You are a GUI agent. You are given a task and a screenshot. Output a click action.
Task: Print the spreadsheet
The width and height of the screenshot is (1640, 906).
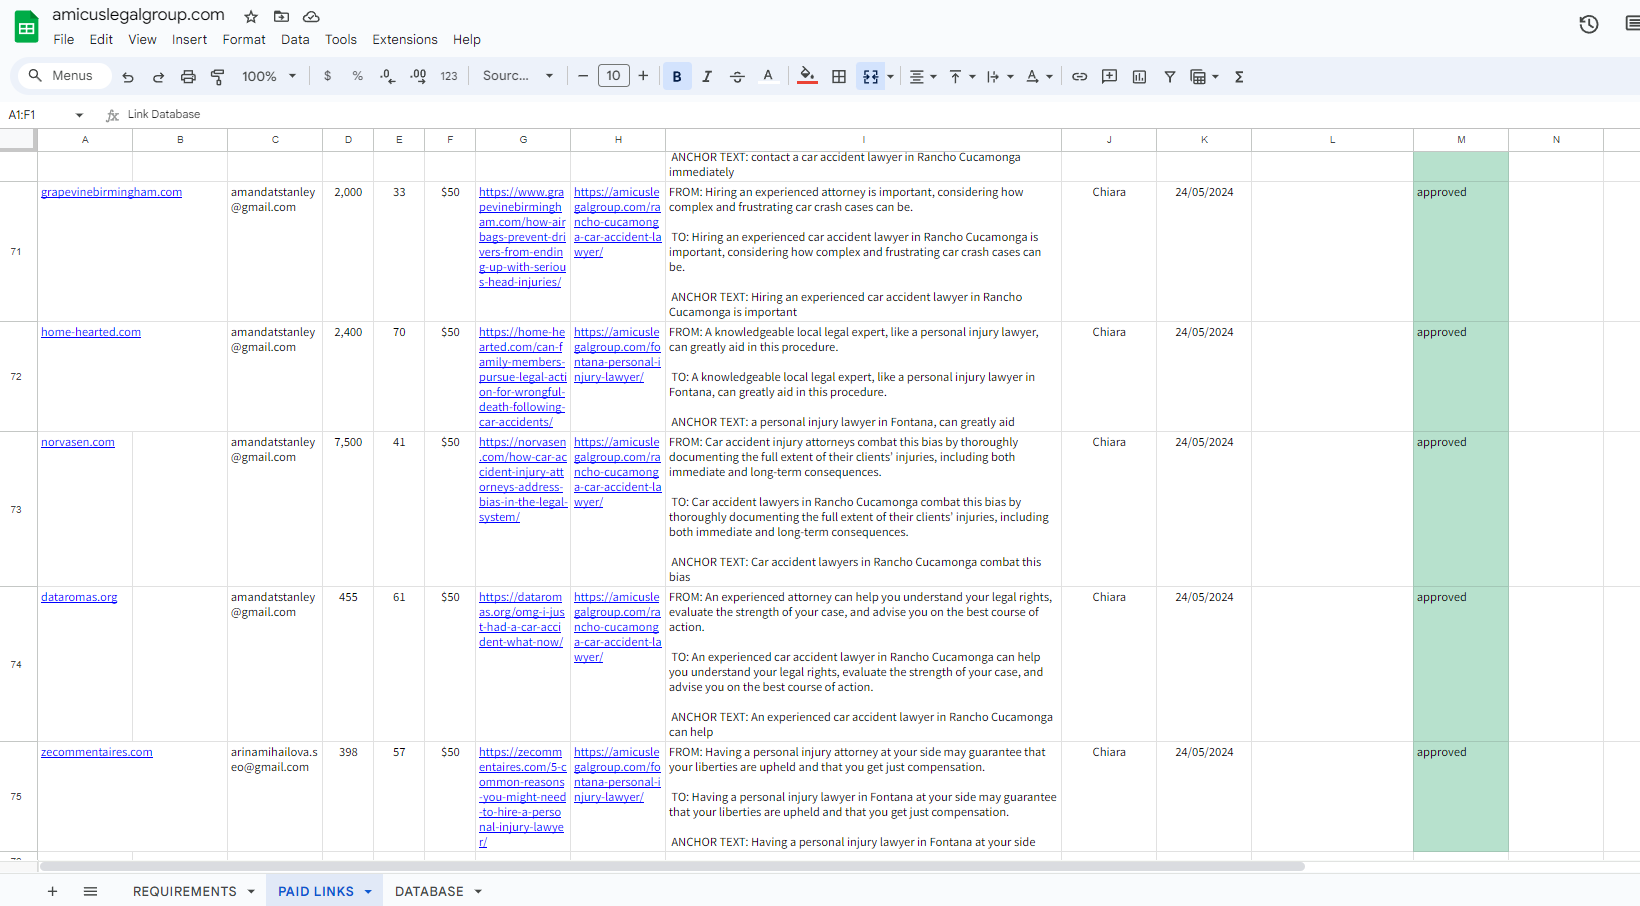pos(188,77)
